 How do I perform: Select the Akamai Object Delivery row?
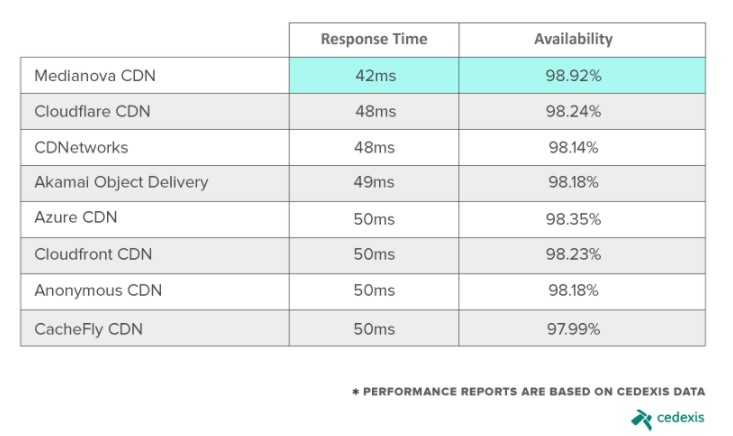[363, 183]
